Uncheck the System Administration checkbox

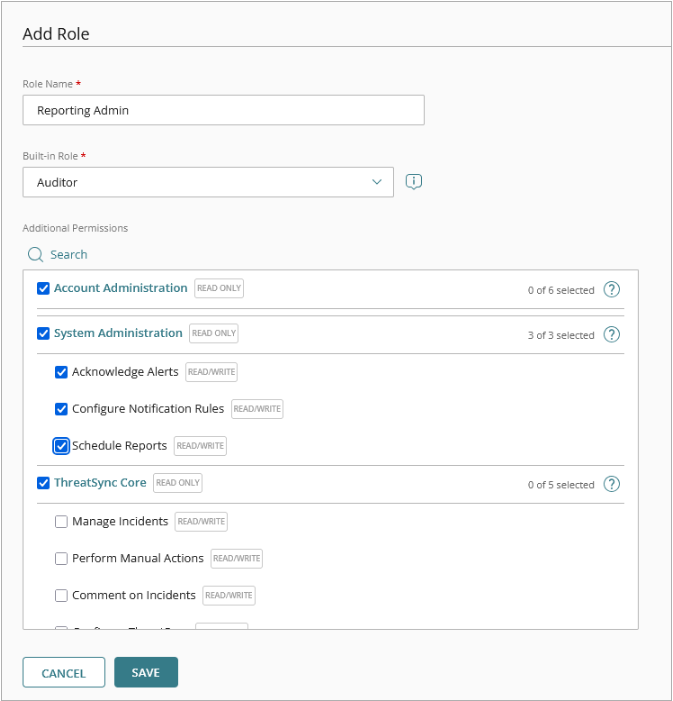coord(43,334)
